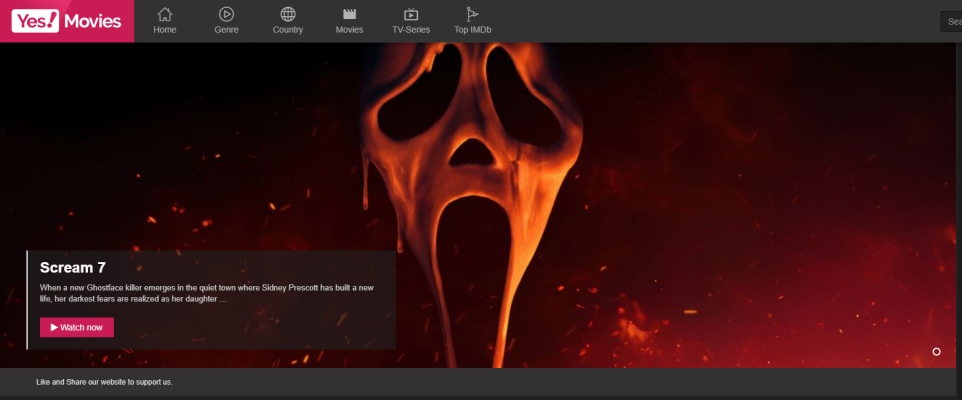Click the Genre play-circle icon
962x400 pixels.
(226, 14)
